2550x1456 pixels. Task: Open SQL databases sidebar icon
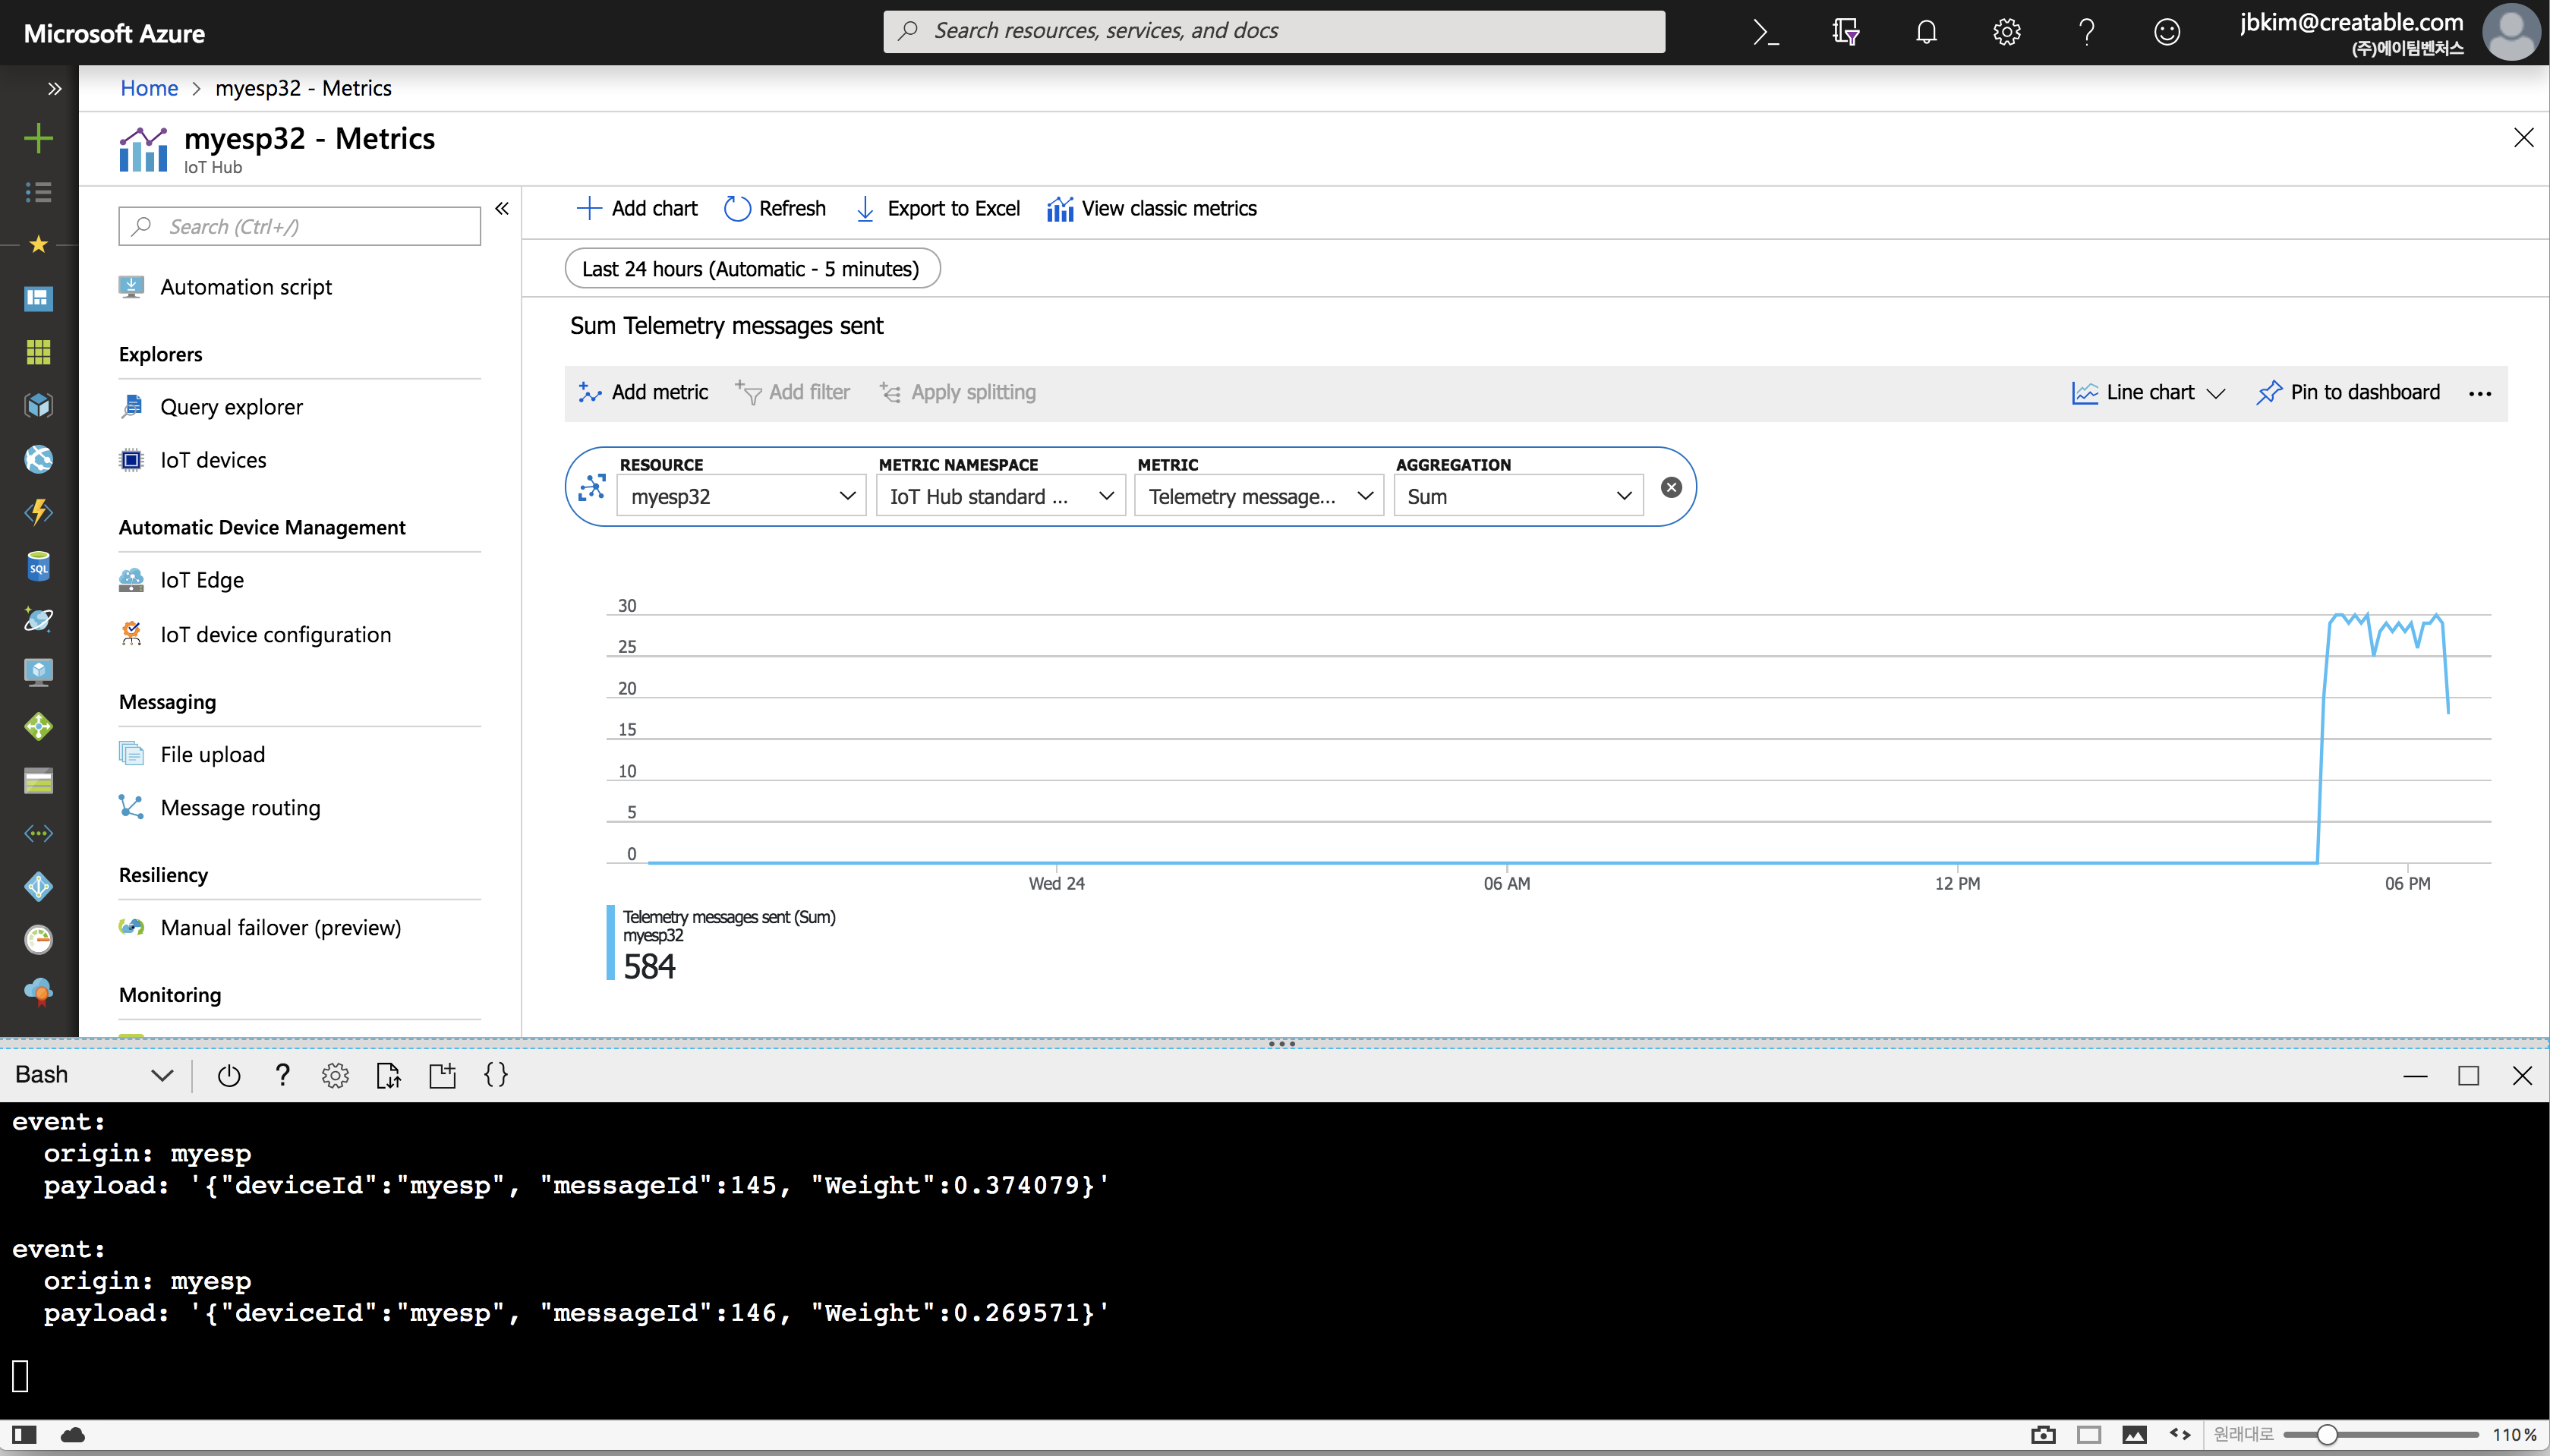[38, 566]
